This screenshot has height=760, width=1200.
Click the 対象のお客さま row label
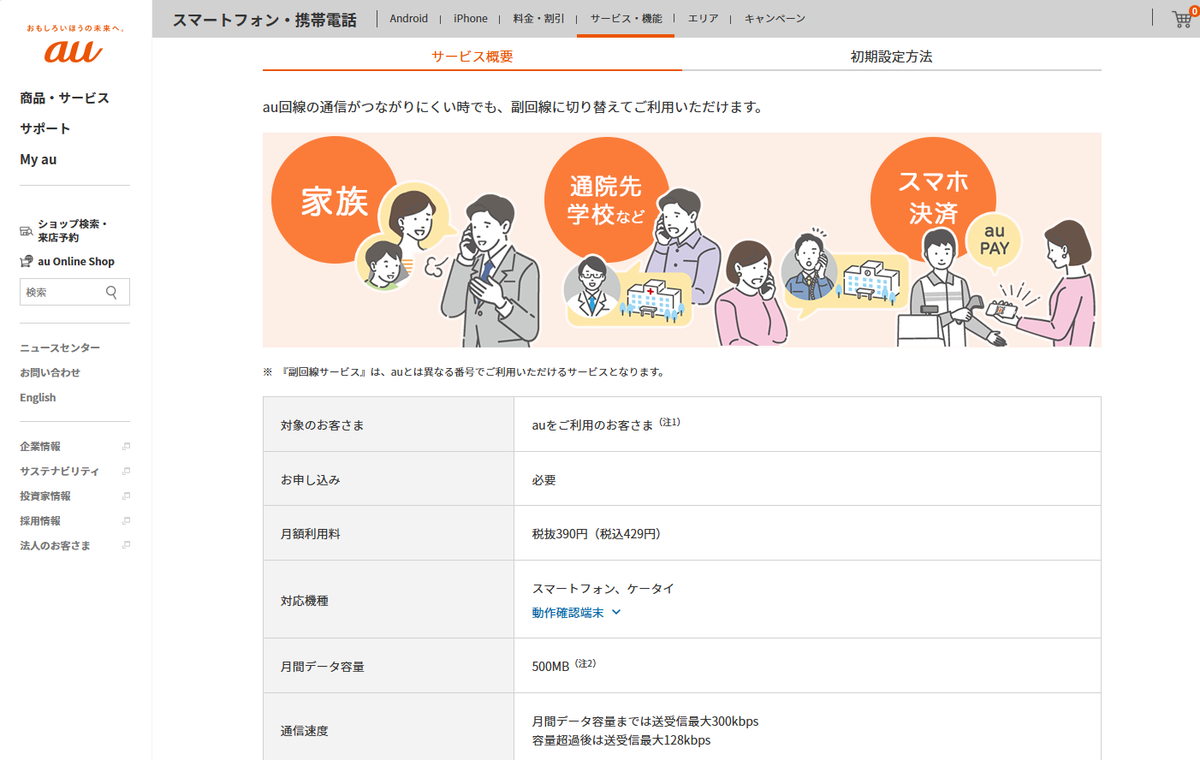pyautogui.click(x=322, y=426)
